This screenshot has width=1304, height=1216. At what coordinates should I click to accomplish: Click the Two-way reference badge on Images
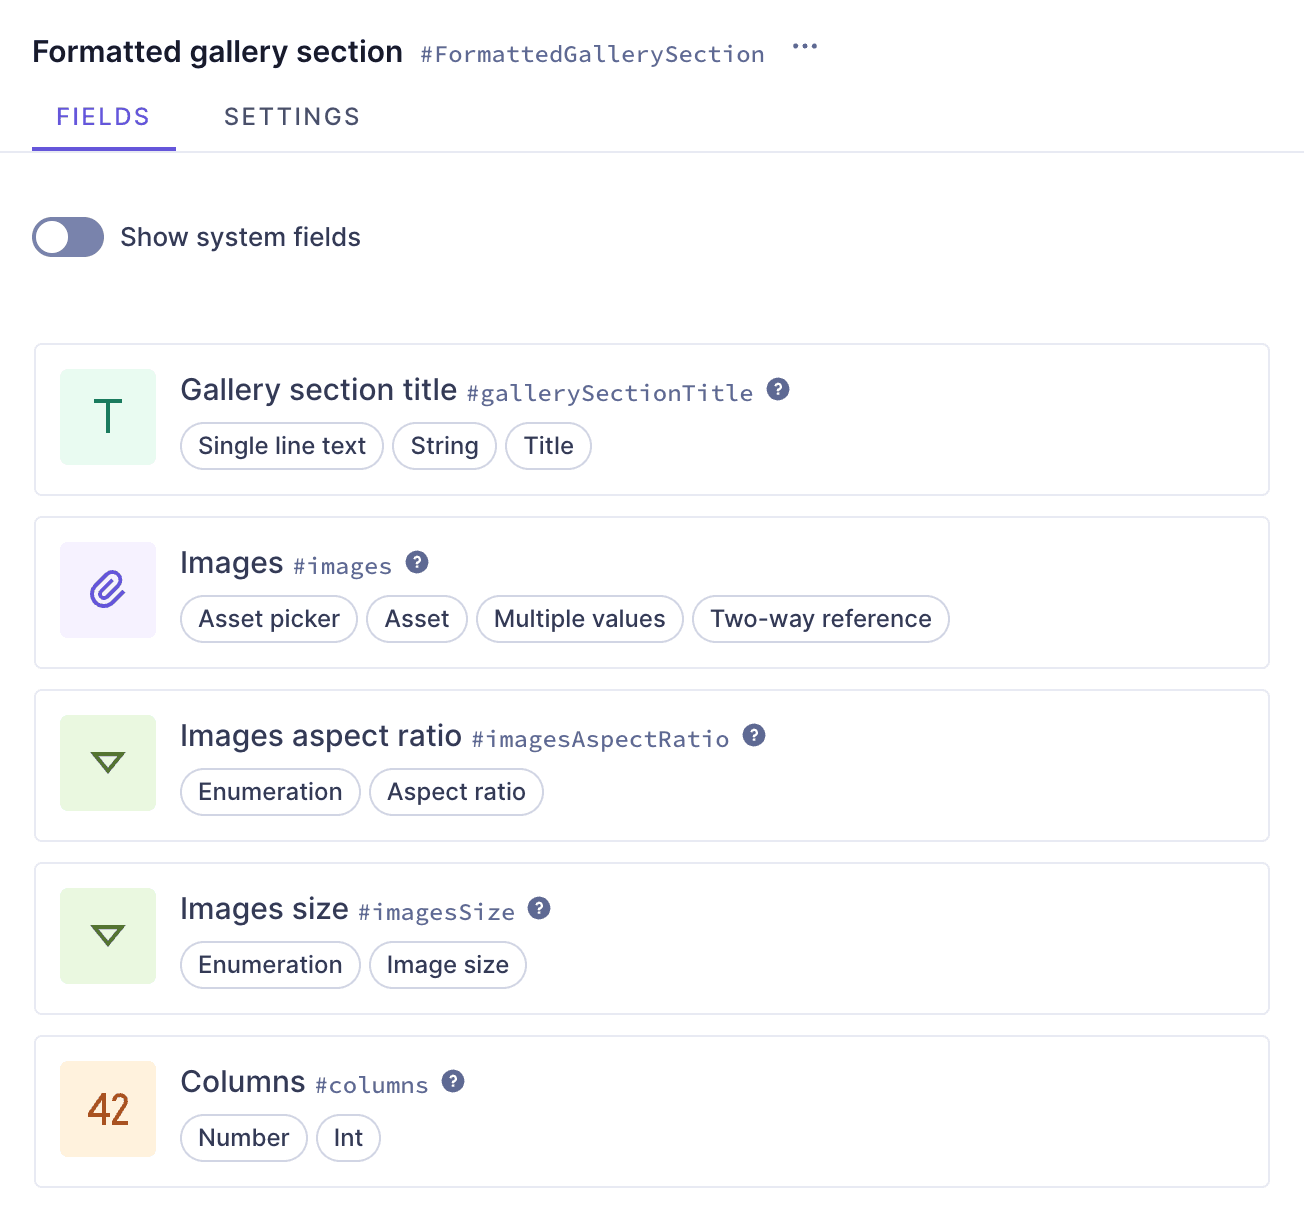[x=820, y=619]
